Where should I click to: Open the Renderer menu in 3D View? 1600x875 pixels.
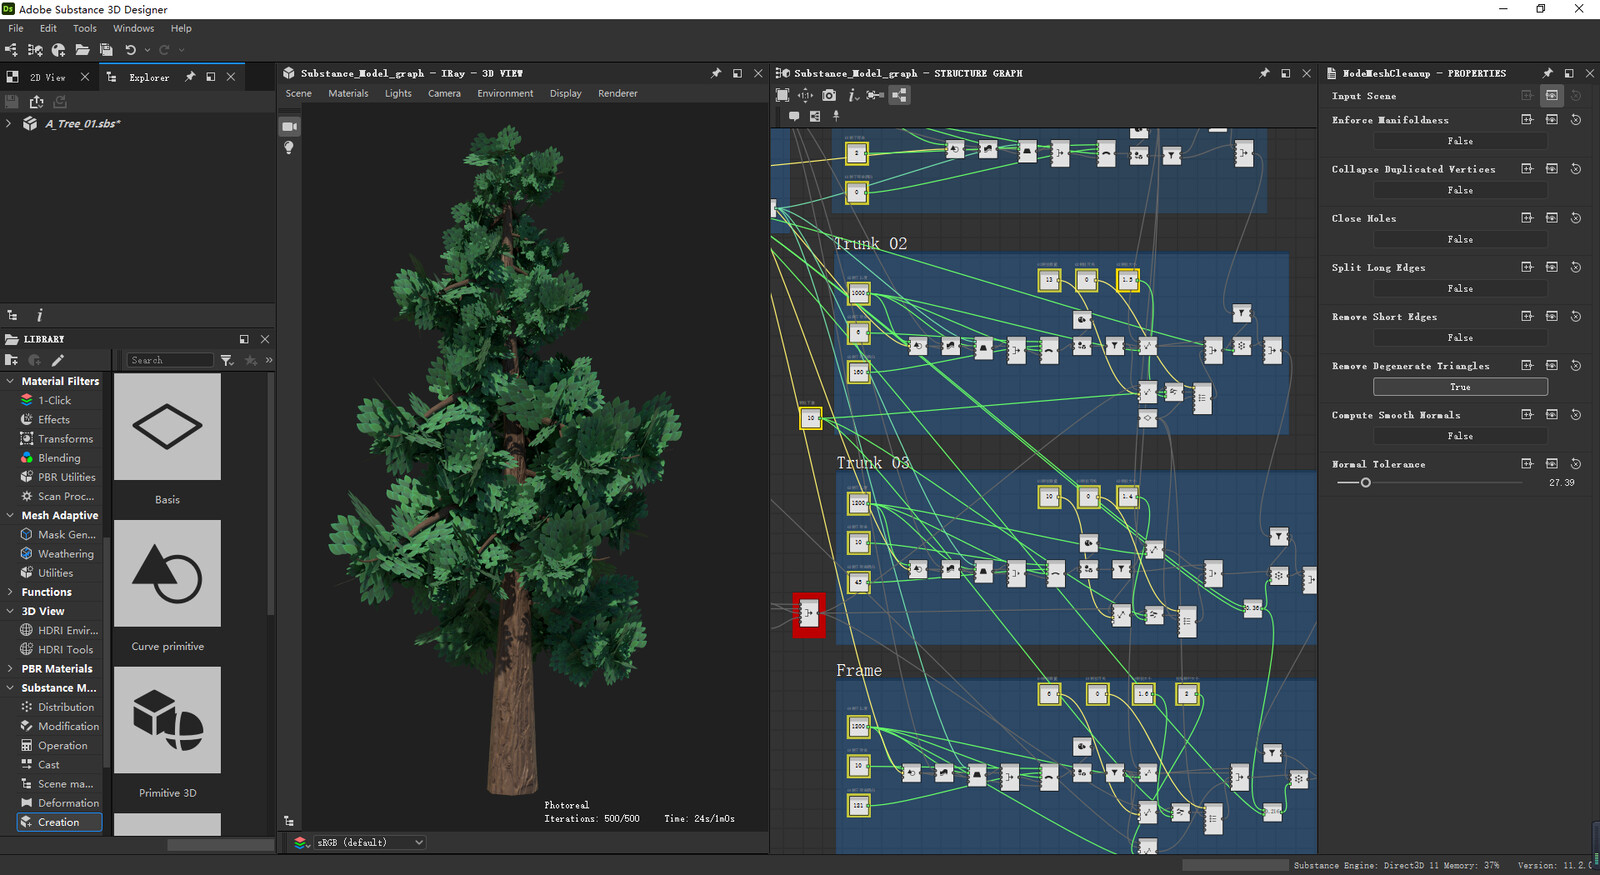coord(618,93)
